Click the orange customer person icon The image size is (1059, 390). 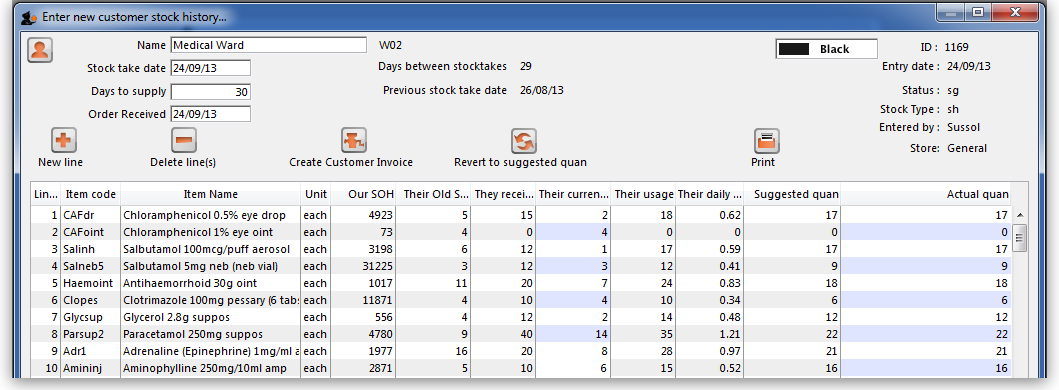(x=40, y=51)
